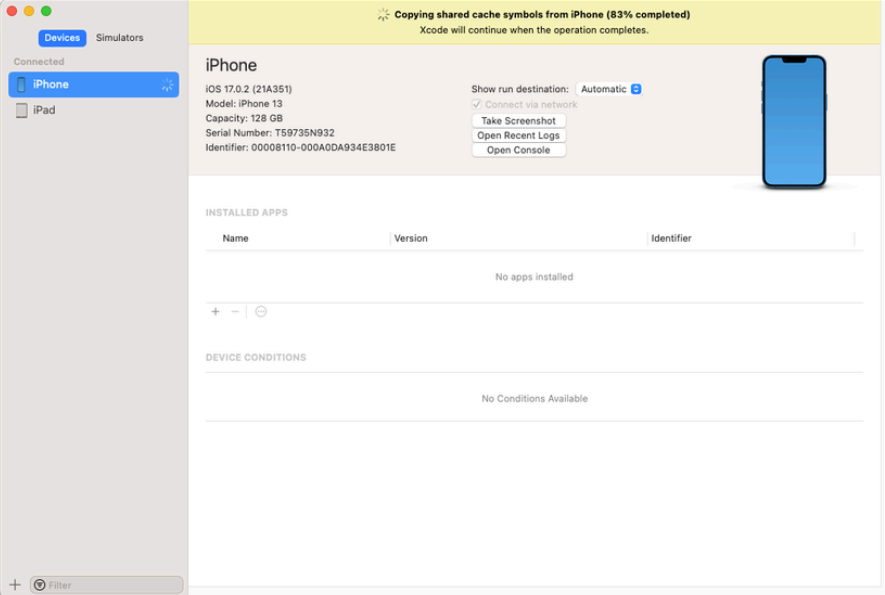885x595 pixels.
Task: Click the No Conditions Available text
Action: click(534, 399)
